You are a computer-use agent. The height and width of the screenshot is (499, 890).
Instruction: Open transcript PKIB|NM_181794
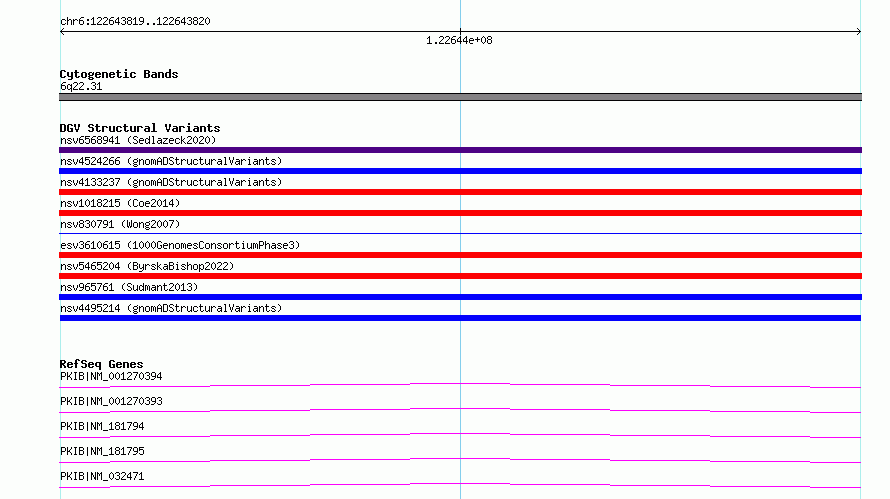pos(102,426)
